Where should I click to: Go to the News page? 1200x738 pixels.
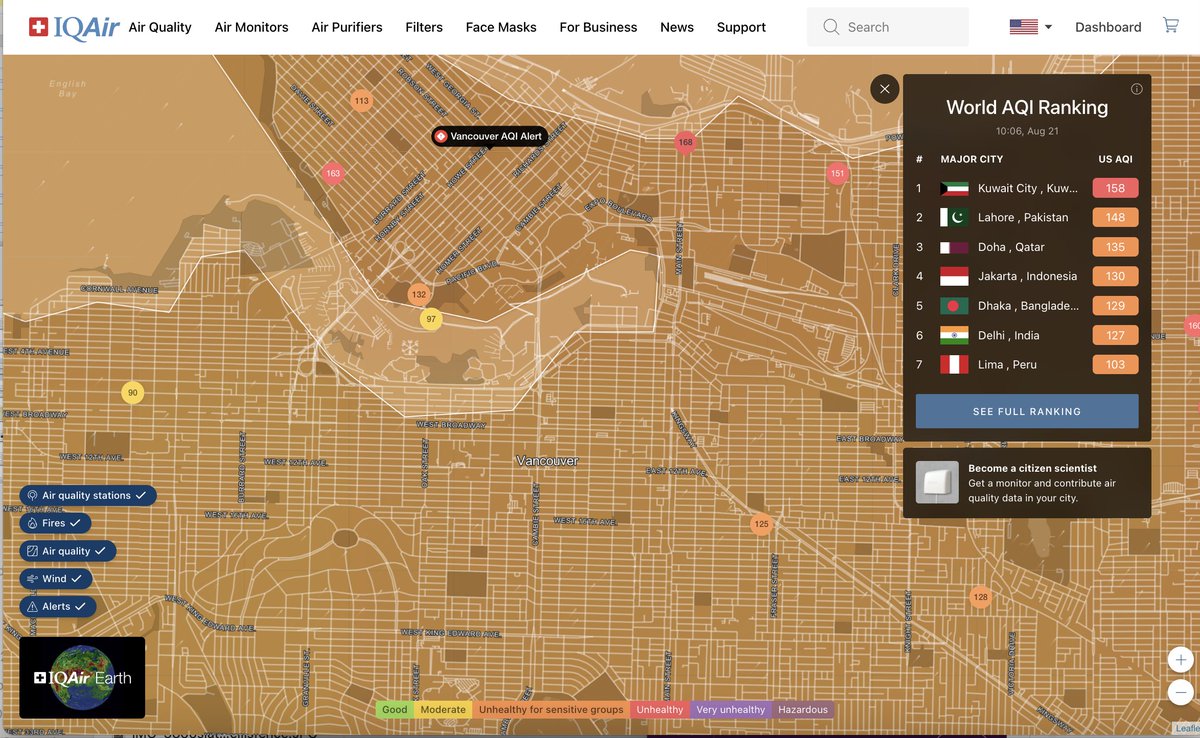[677, 27]
